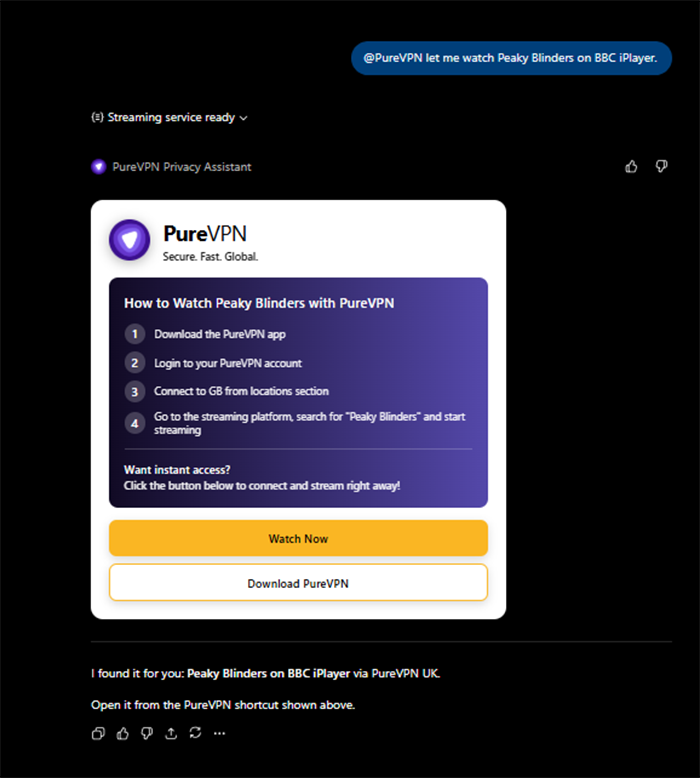Share the response with the upload icon
The width and height of the screenshot is (700, 778).
point(171,733)
